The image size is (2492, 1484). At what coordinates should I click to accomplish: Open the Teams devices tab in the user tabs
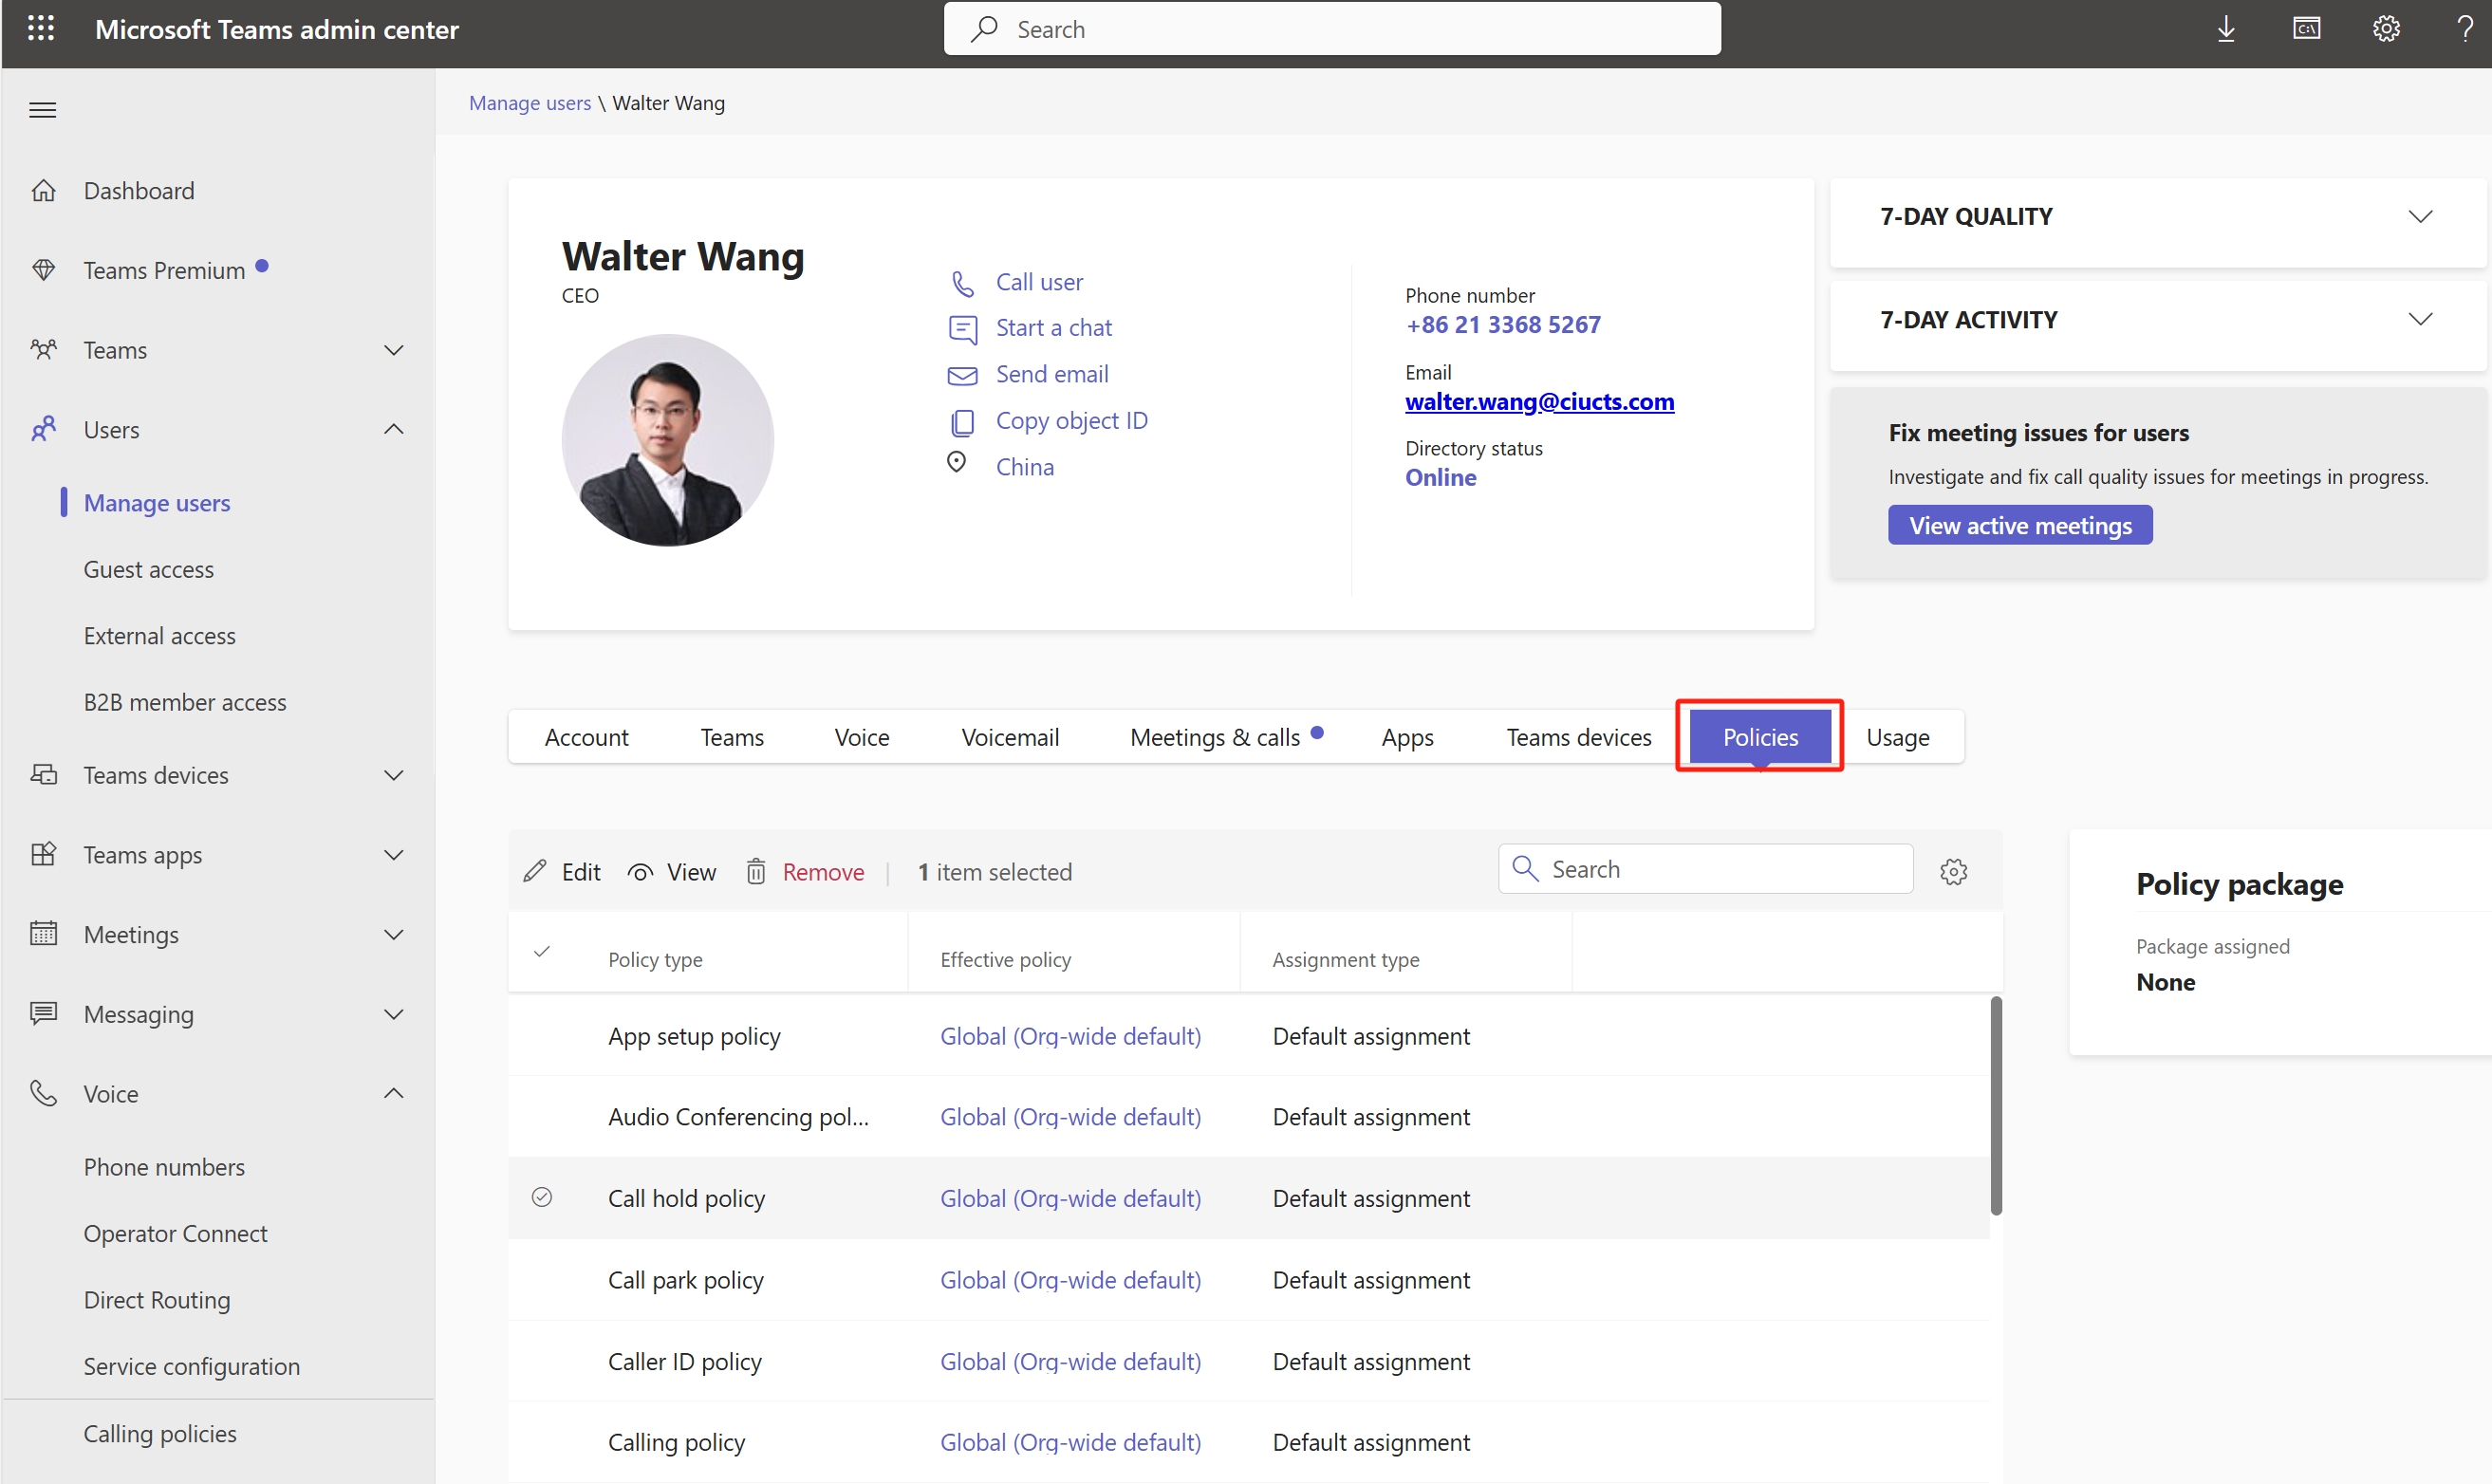pos(1578,737)
